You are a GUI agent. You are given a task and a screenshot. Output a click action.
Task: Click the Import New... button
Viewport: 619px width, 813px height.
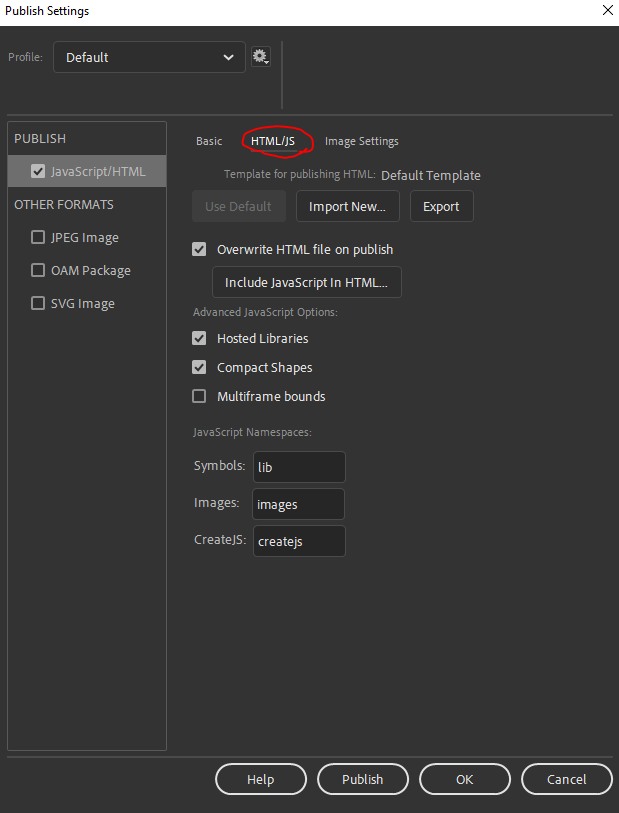[347, 207]
